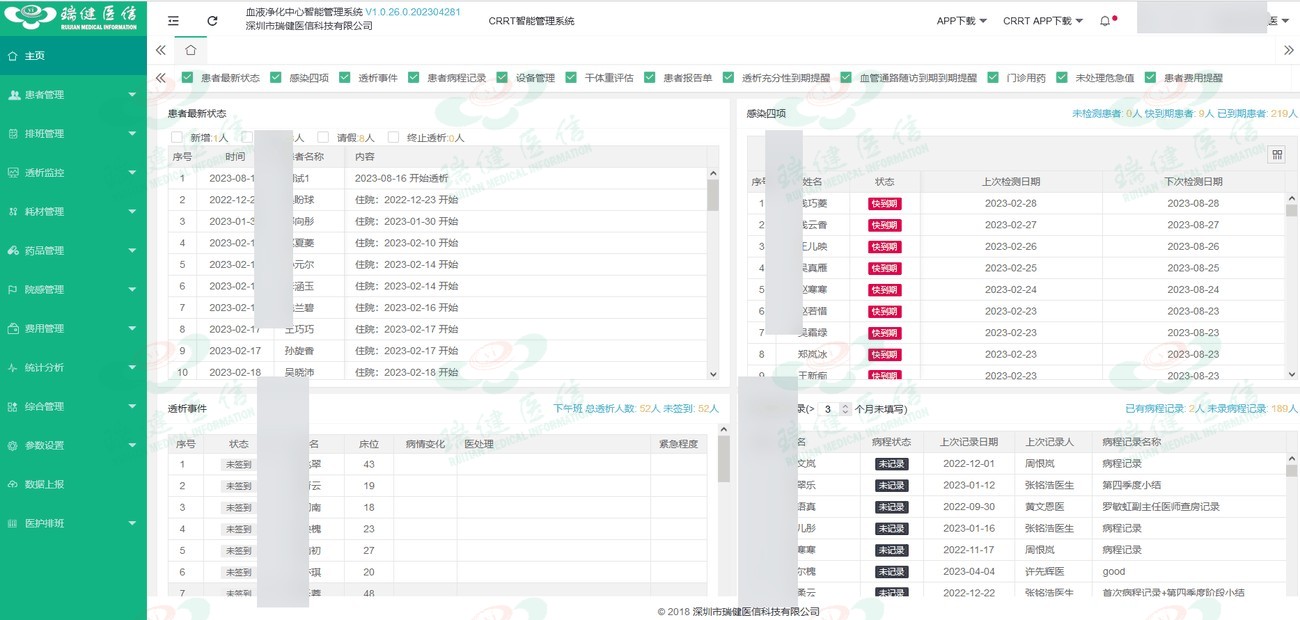Collapse the sidebar with the hamburger icon

pos(173,21)
